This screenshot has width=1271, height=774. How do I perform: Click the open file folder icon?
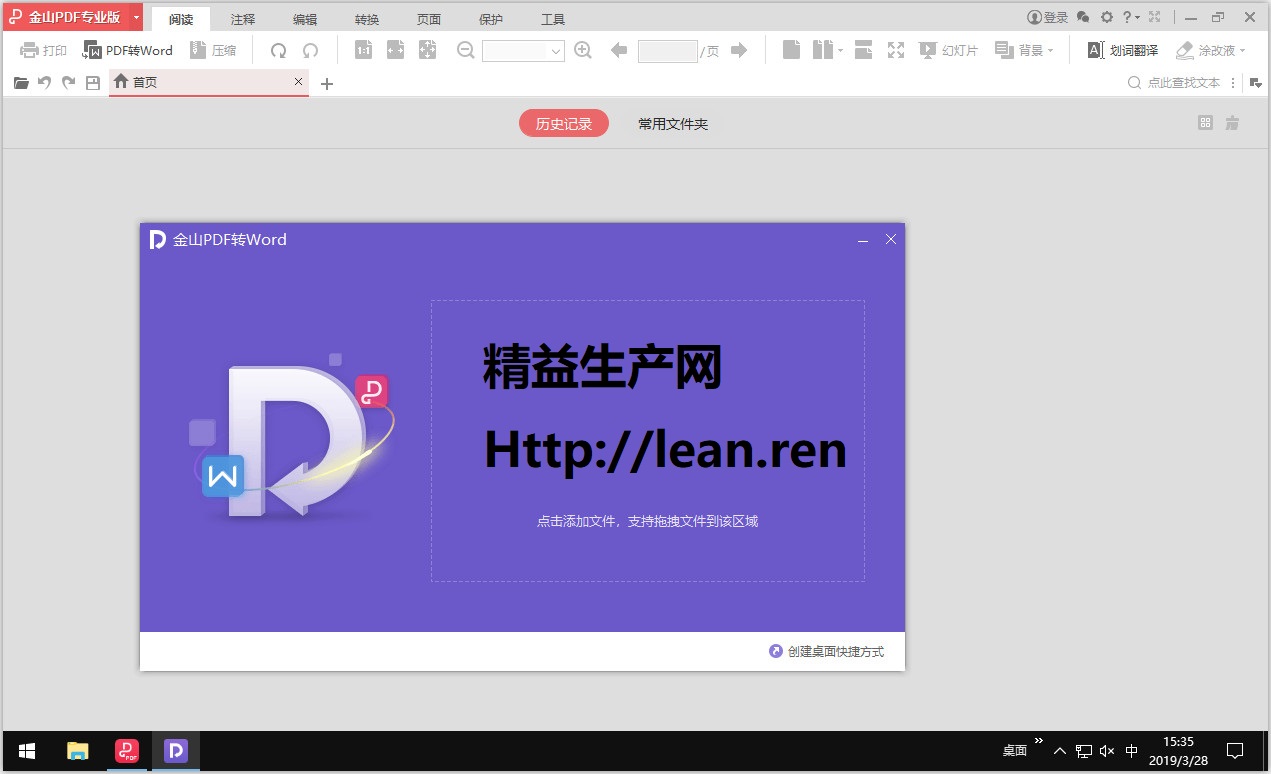(x=21, y=83)
